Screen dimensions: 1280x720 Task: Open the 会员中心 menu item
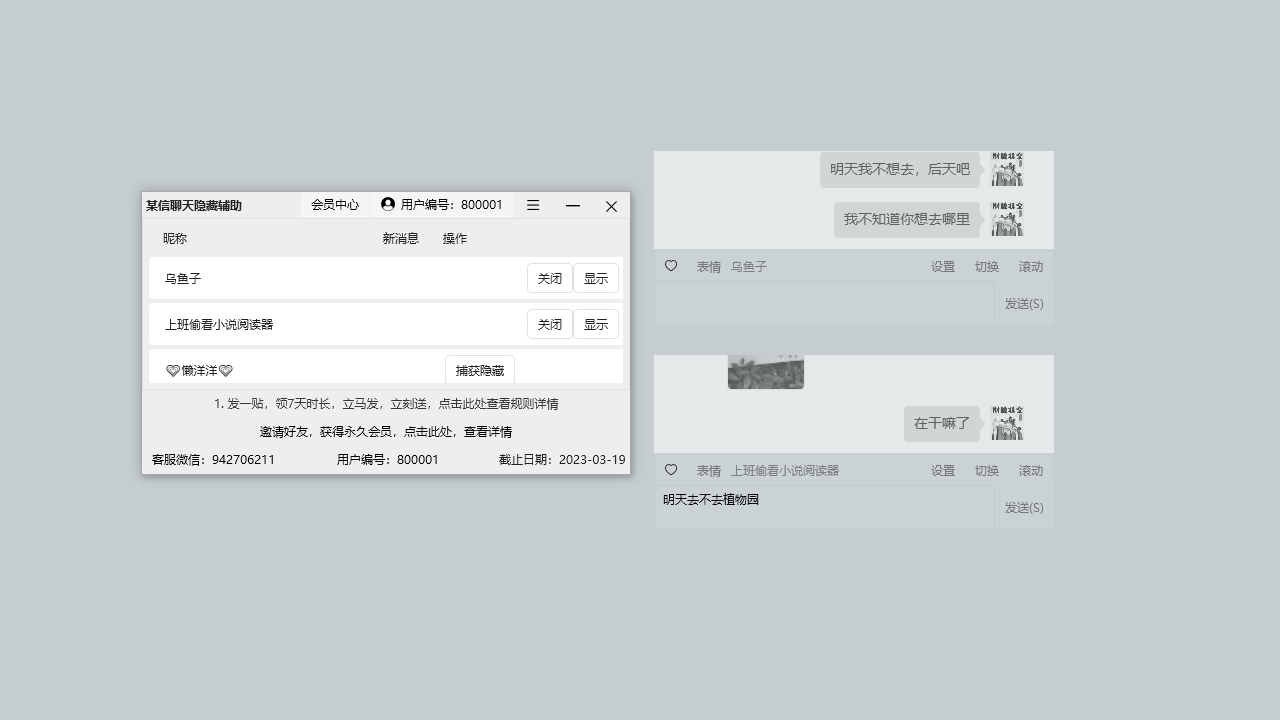[x=335, y=205]
